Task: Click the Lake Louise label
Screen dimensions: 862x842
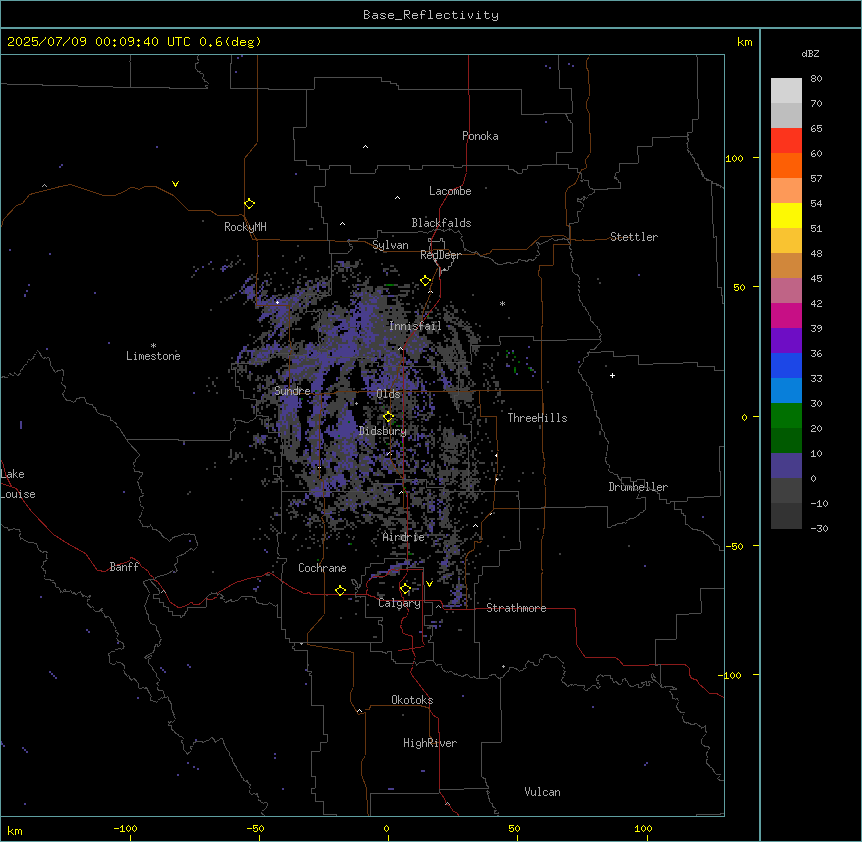Action: pyautogui.click(x=18, y=484)
